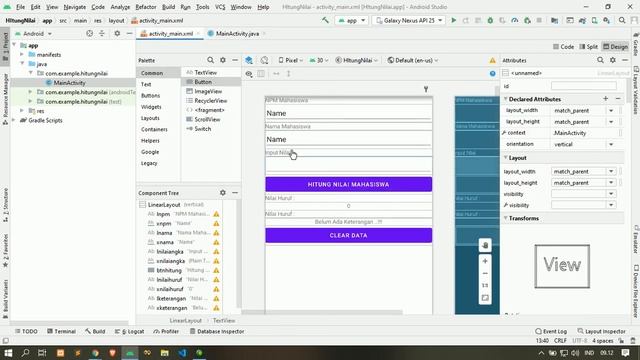Collapse the Declared Attributes section
The width and height of the screenshot is (640, 360).
point(506,99)
